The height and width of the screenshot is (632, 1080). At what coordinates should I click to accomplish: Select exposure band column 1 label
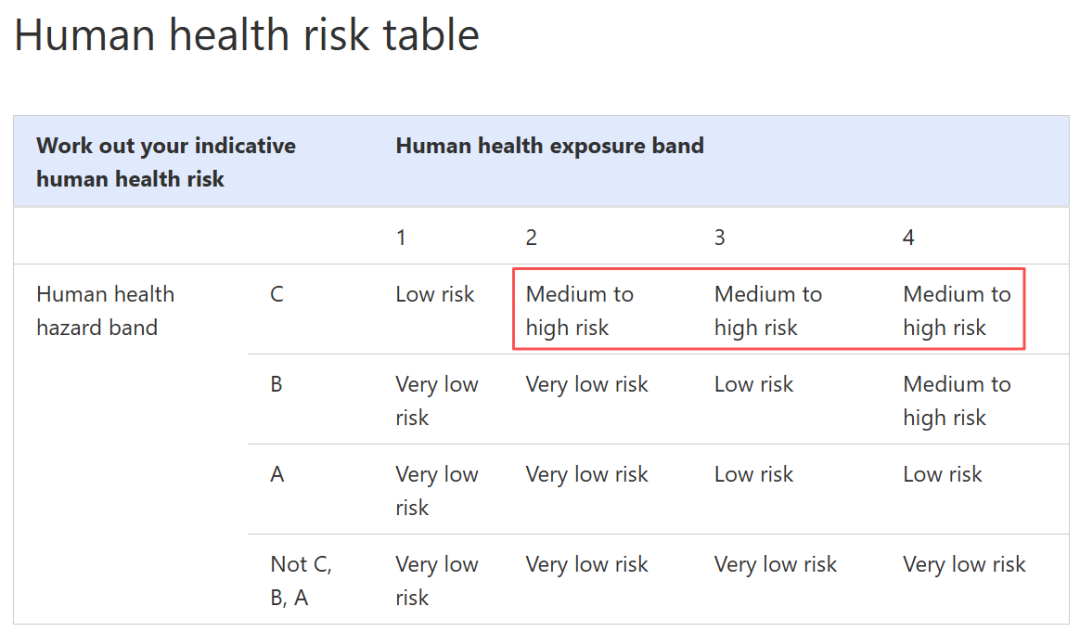pos(401,238)
